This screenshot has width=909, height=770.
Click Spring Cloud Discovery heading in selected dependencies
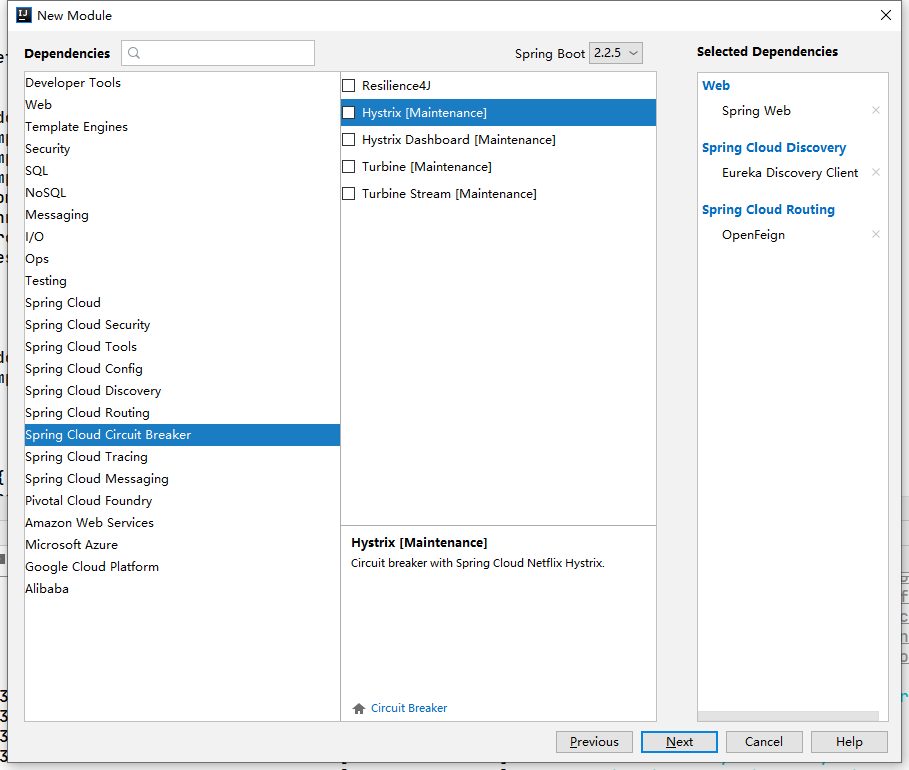coord(774,148)
